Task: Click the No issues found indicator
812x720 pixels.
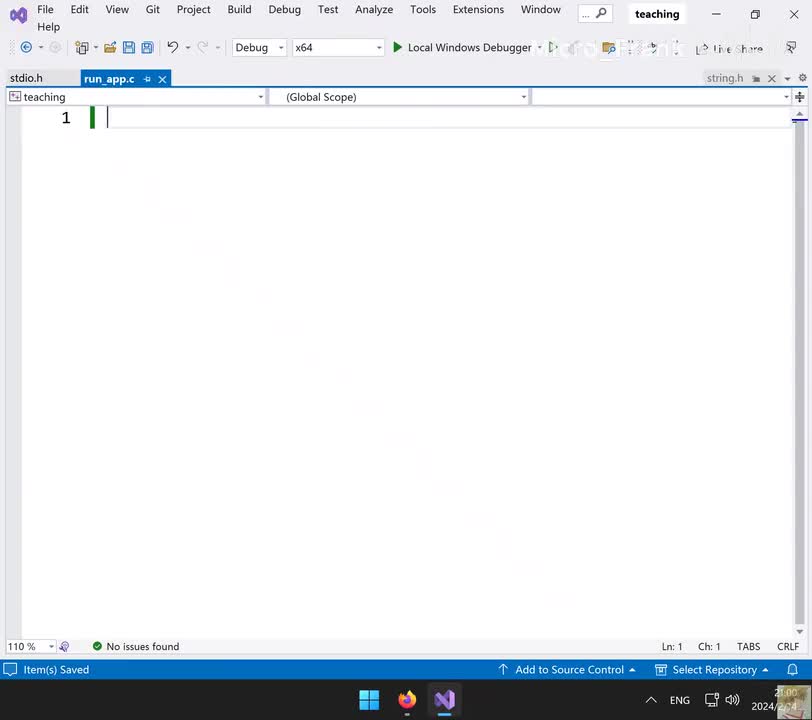Action: tap(136, 646)
